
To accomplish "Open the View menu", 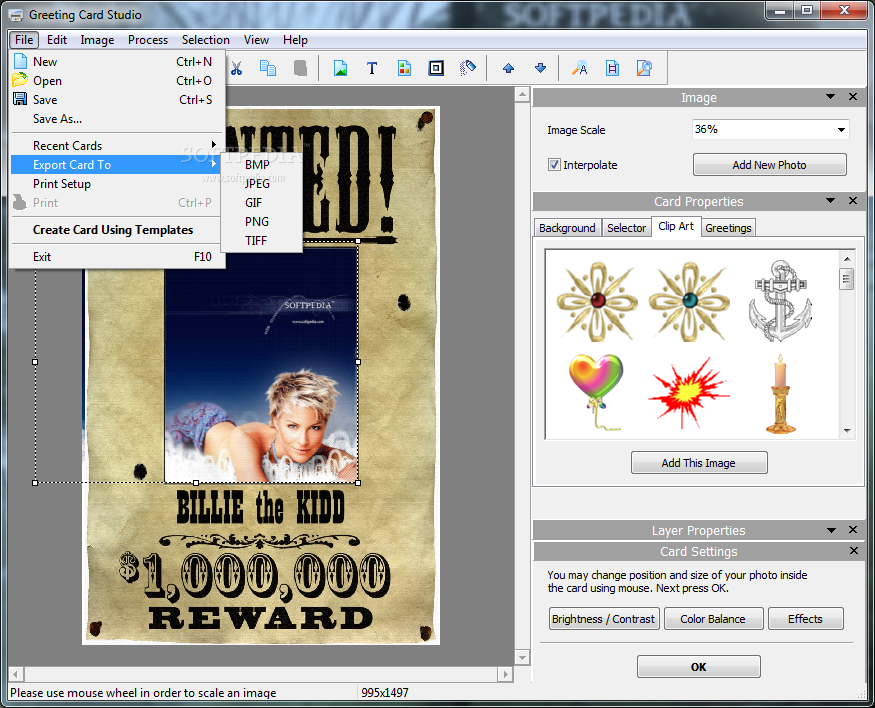I will (256, 40).
